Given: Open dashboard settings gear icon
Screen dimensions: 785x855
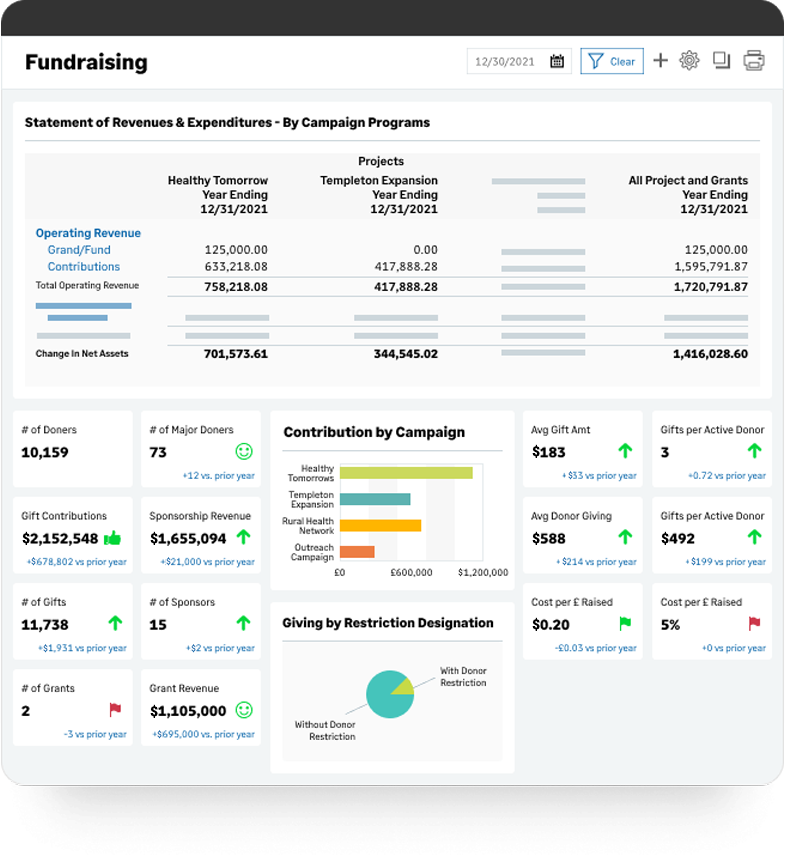Looking at the screenshot, I should point(689,60).
